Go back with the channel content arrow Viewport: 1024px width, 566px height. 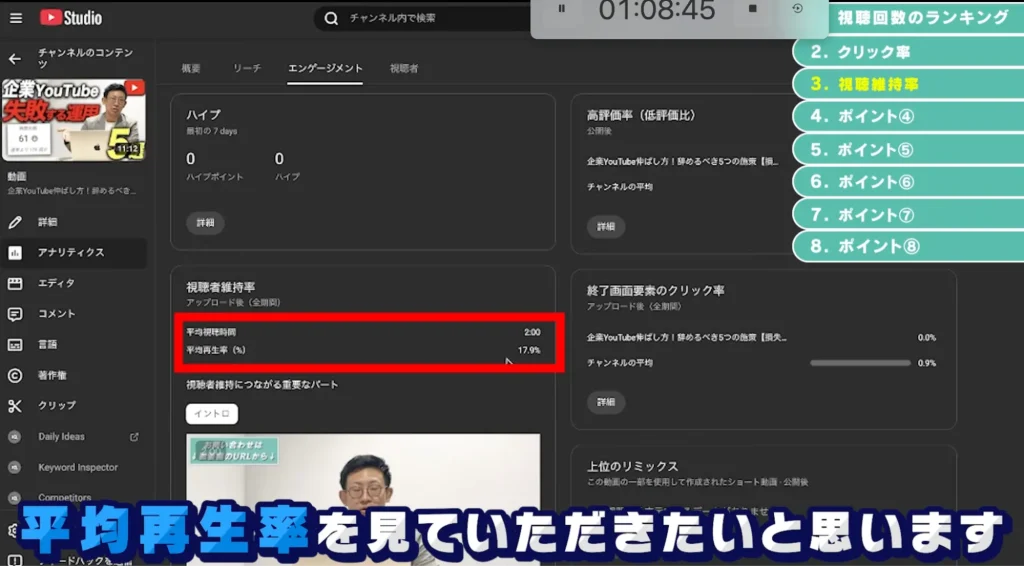tap(15, 59)
